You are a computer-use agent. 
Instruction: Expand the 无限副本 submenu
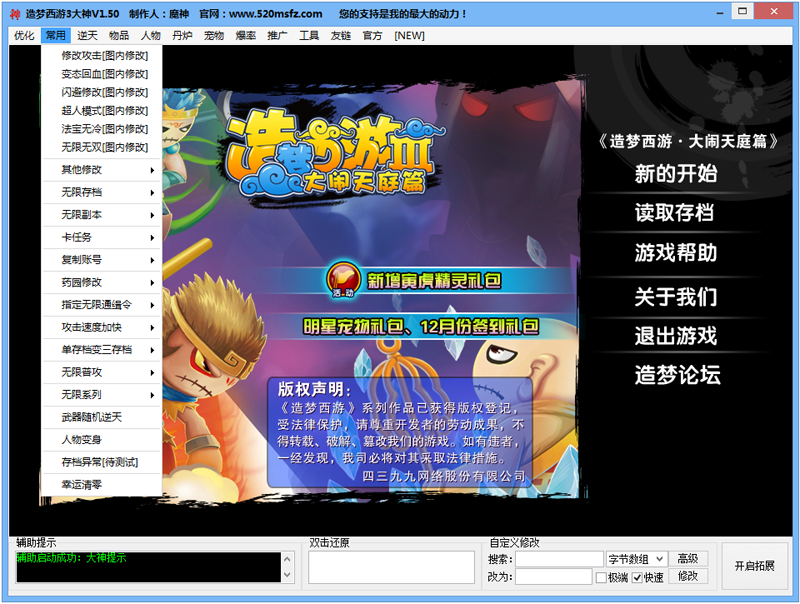coord(102,214)
